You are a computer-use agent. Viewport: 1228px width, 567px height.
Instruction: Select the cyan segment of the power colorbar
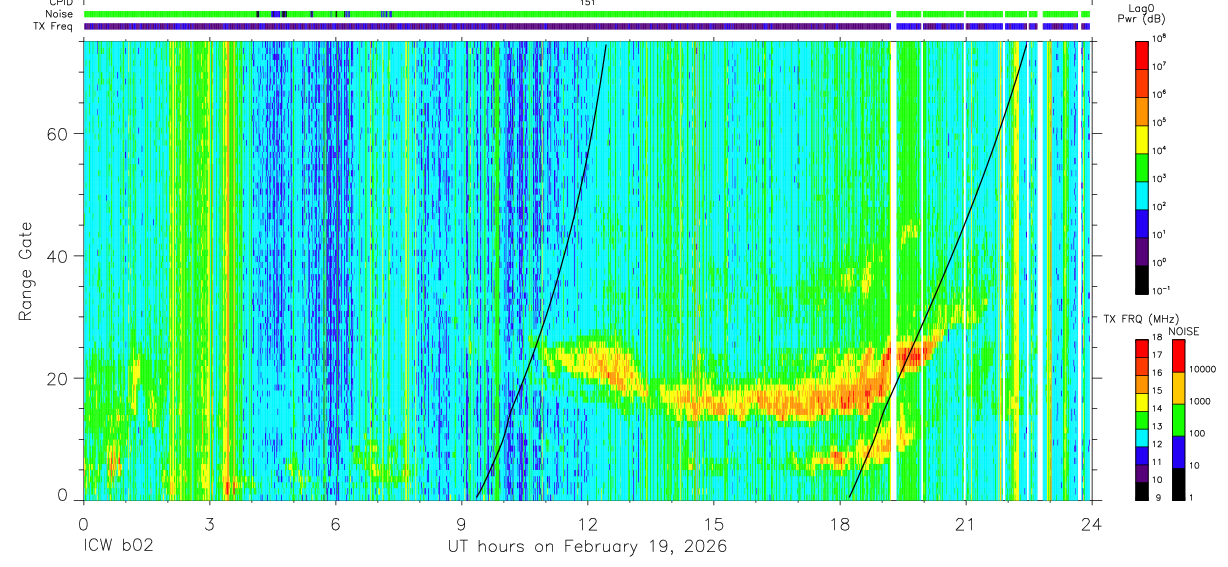point(1141,195)
